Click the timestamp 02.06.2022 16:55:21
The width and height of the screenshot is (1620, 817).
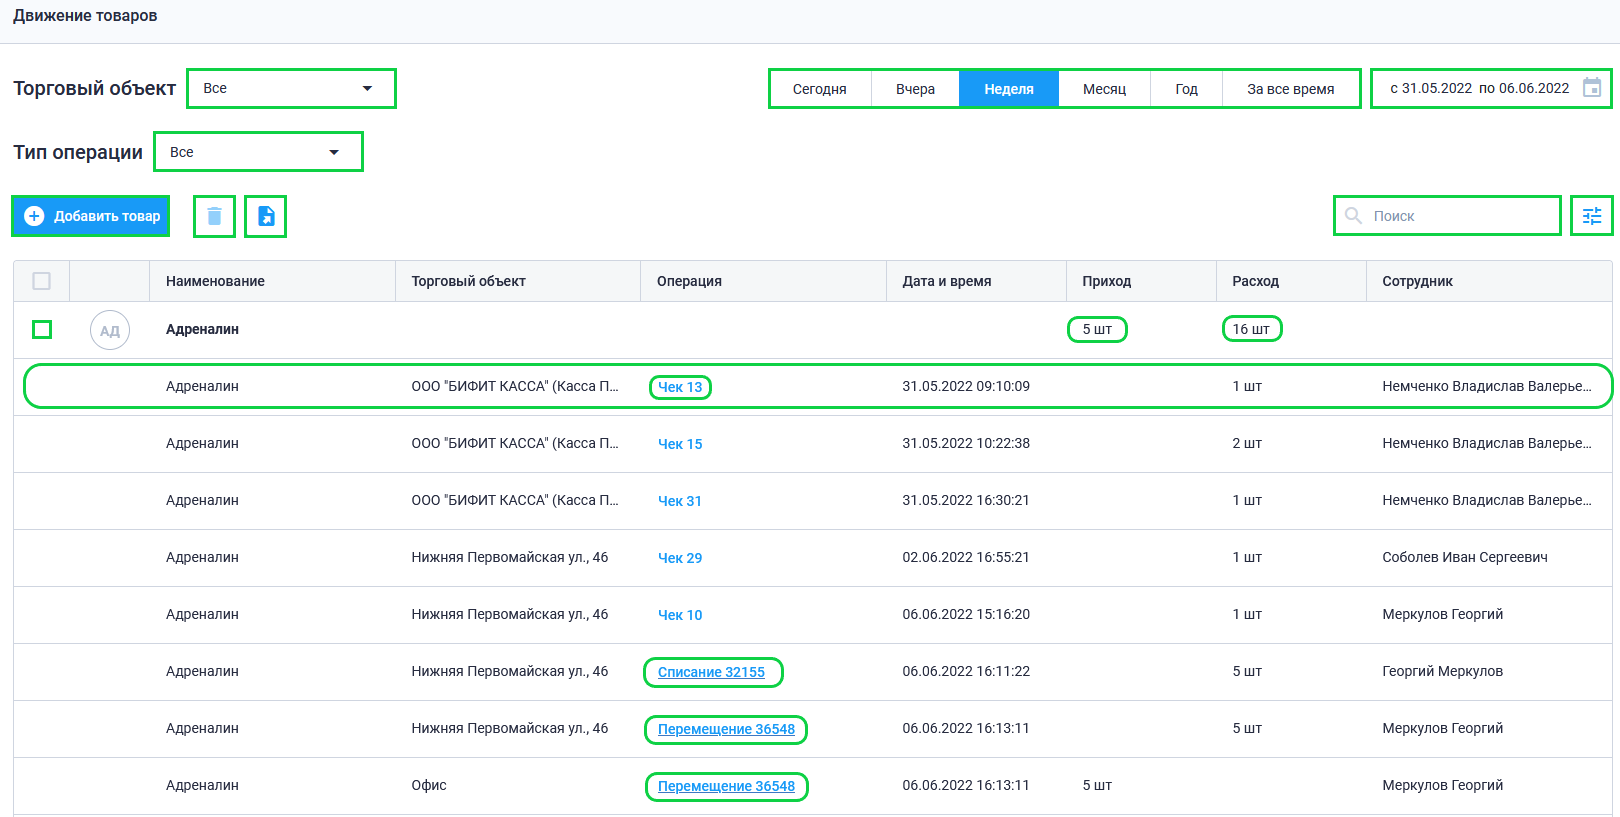click(966, 557)
